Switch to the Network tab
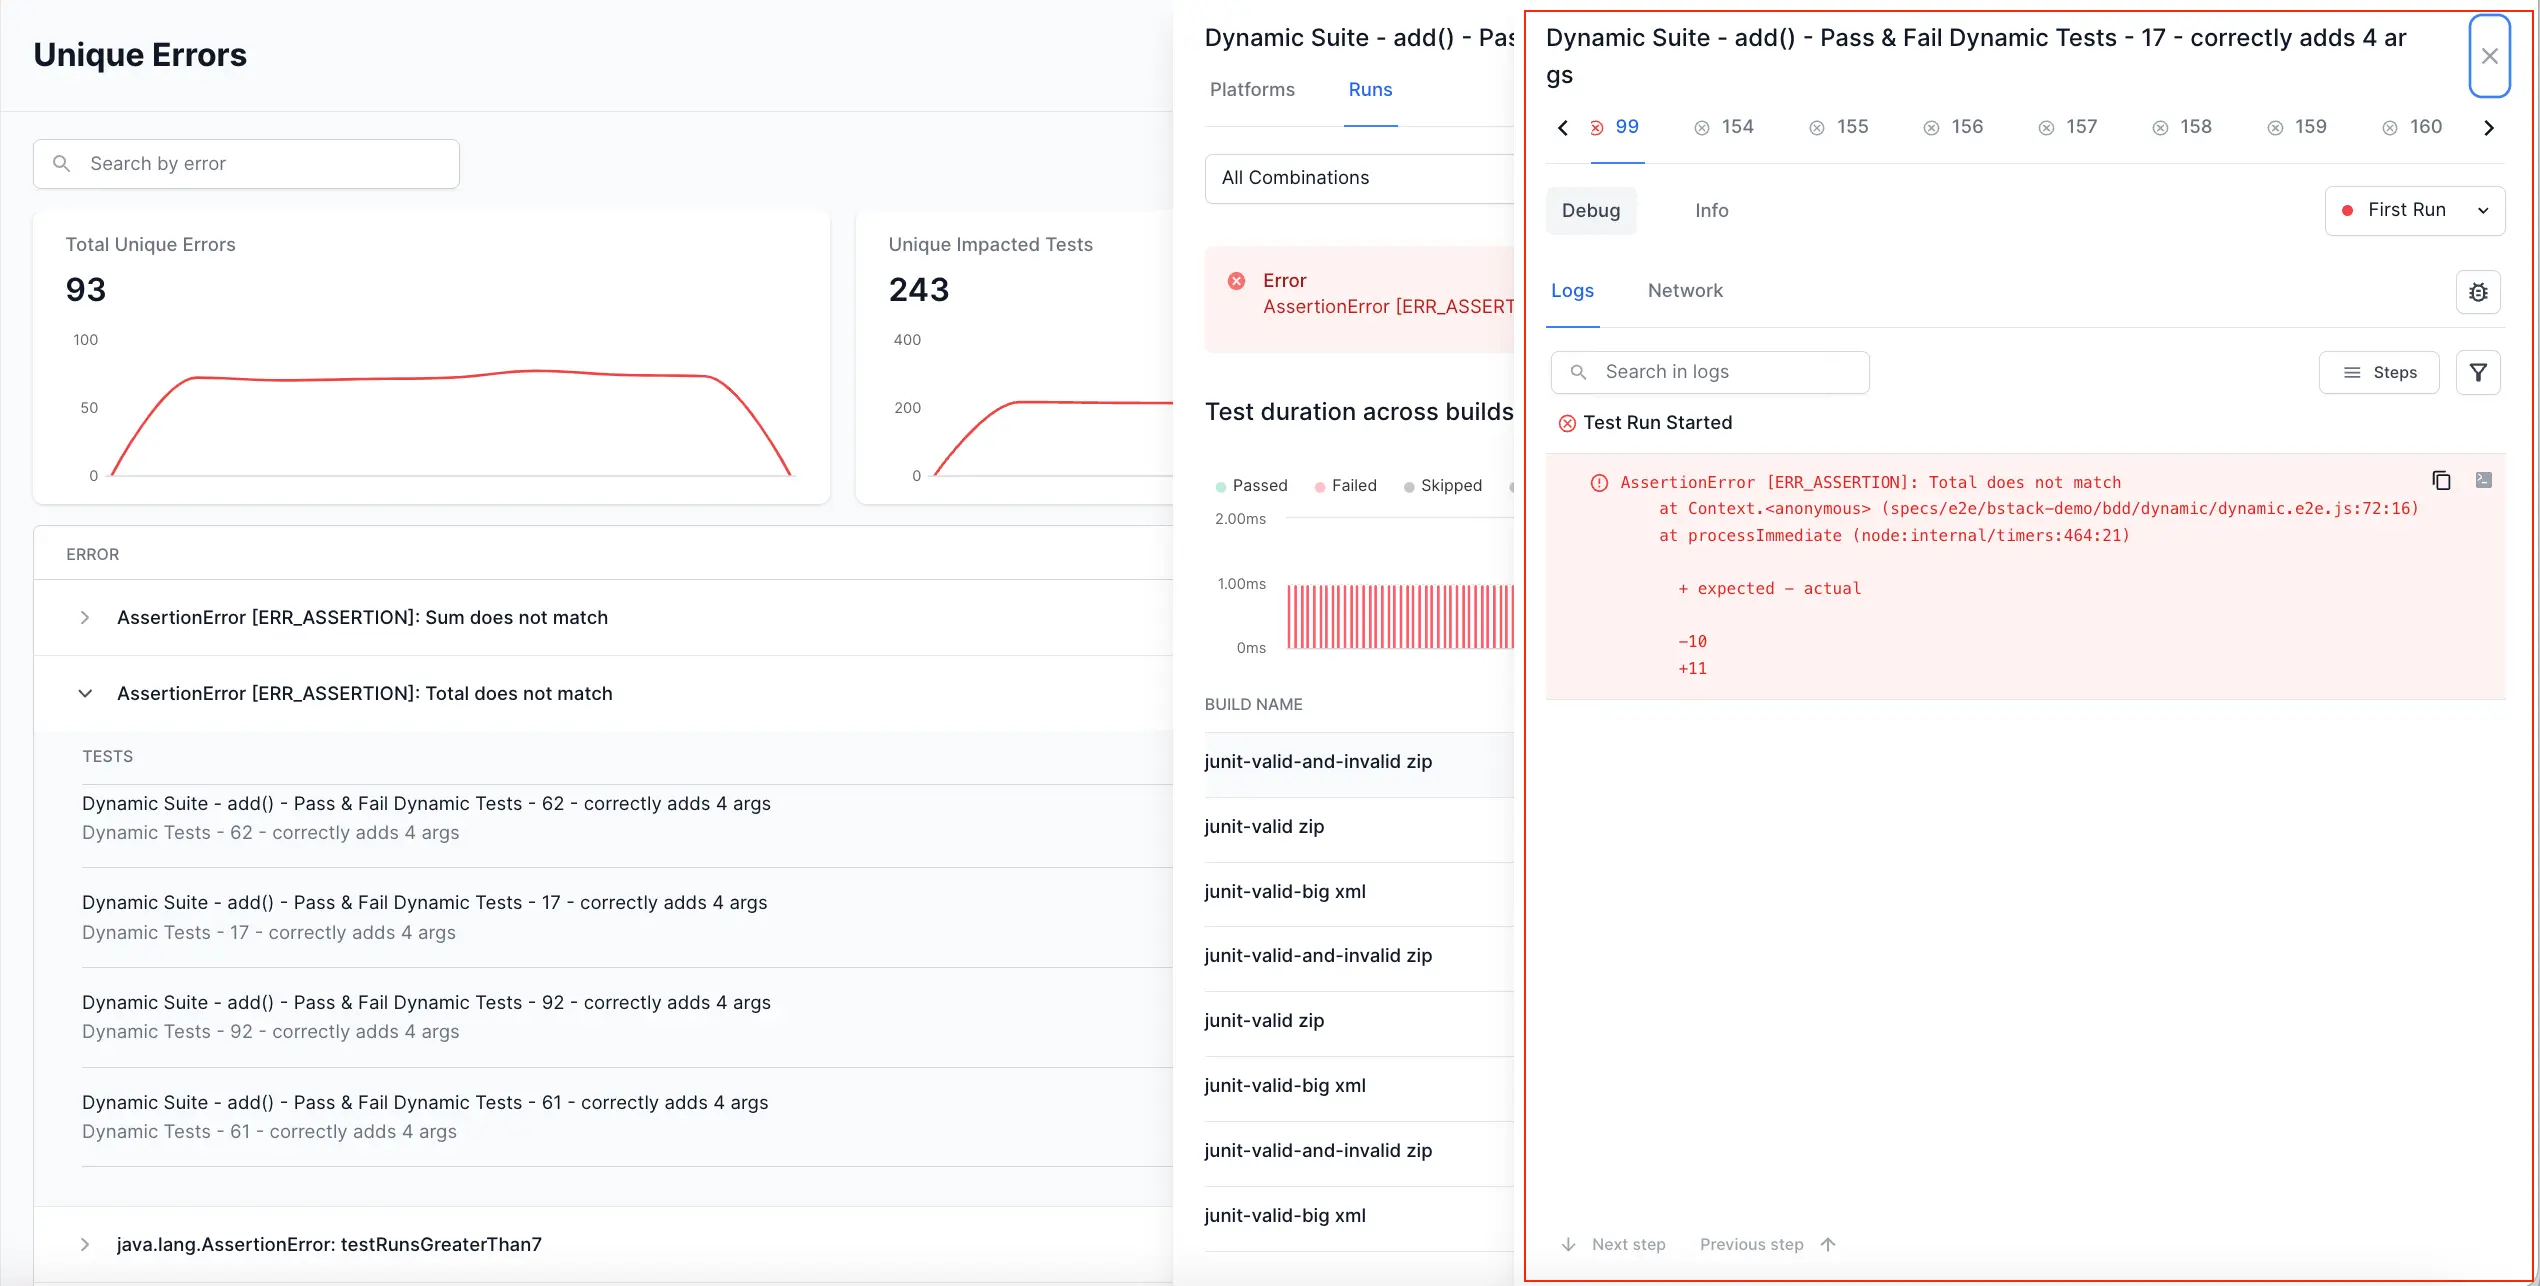Image resolution: width=2540 pixels, height=1286 pixels. [x=1685, y=291]
